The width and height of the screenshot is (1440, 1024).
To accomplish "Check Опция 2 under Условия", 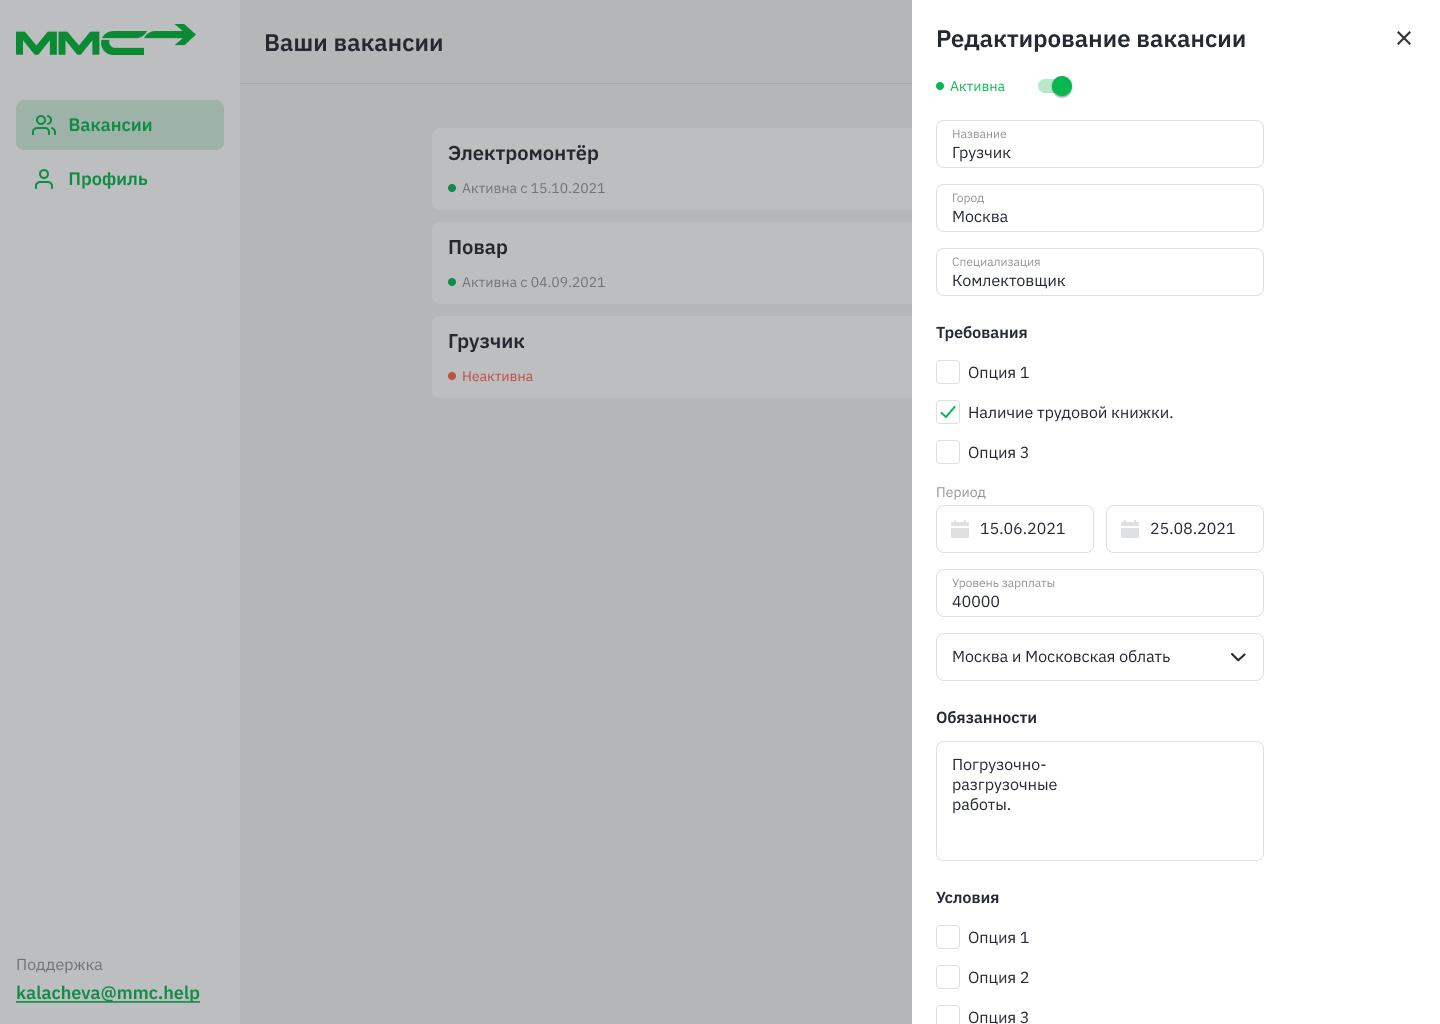I will pyautogui.click(x=948, y=977).
